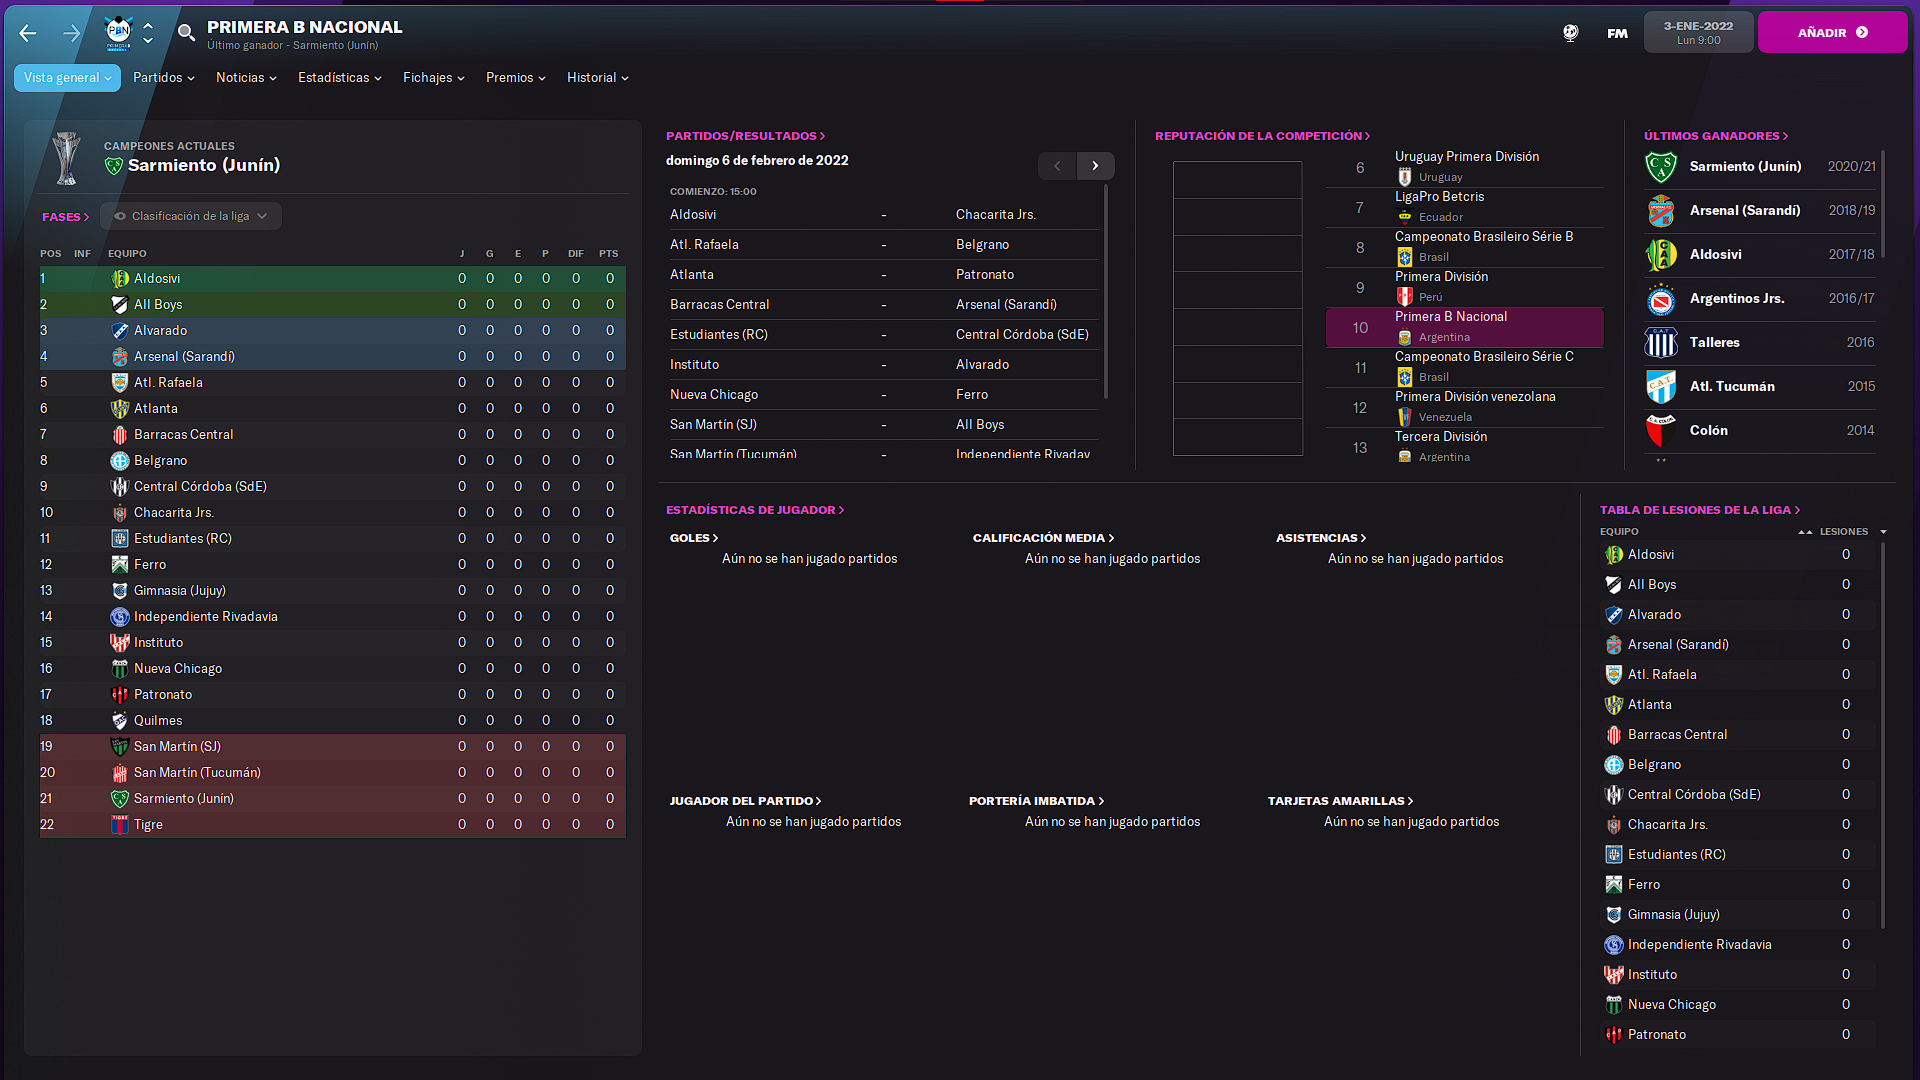Open the Historial menu
Image resolution: width=1920 pixels, height=1080 pixels.
(597, 78)
